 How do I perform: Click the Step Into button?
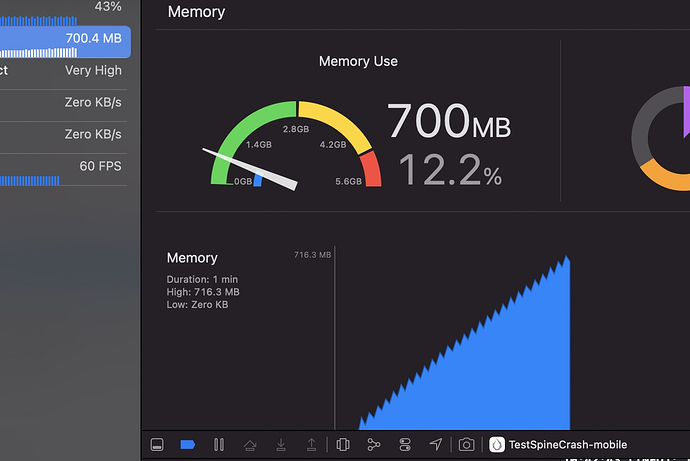coord(281,445)
